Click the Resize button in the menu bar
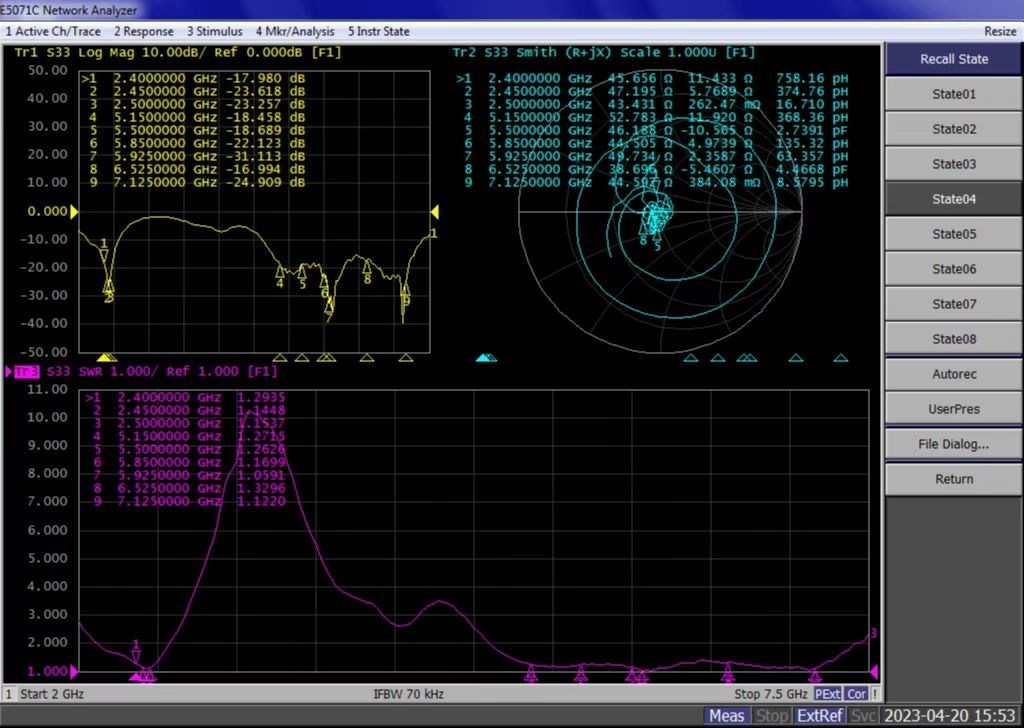 pyautogui.click(x=1000, y=31)
